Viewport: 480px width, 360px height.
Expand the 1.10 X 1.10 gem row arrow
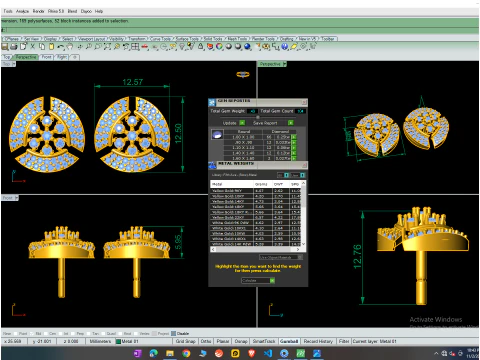294,148
